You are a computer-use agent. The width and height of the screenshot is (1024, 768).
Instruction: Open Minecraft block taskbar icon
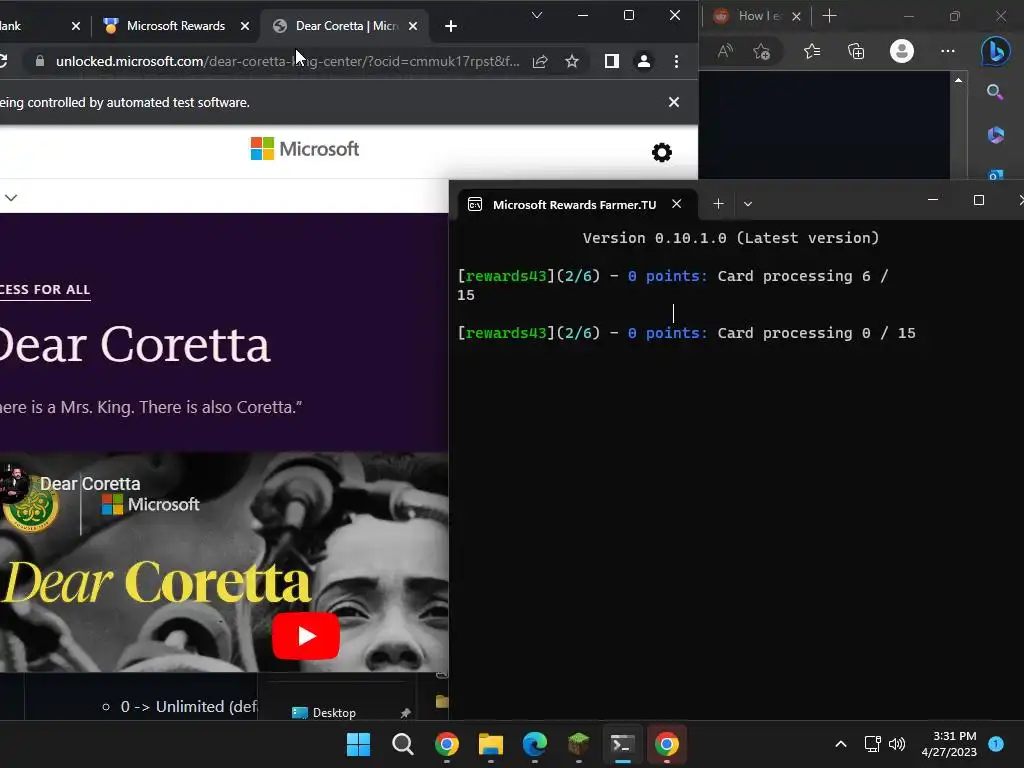pyautogui.click(x=579, y=744)
